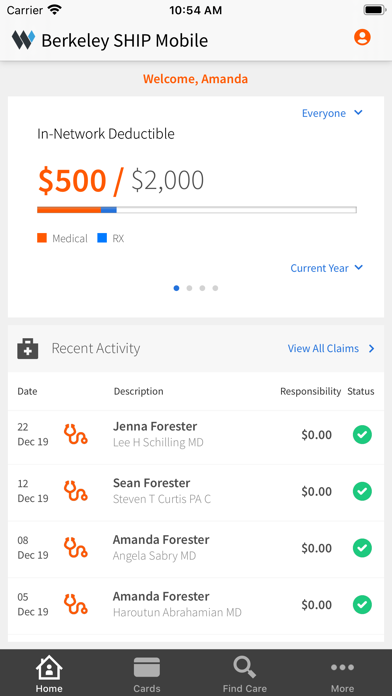Screen dimensions: 392x696
Task: Switch to the Cards tab
Action: (x=147, y=673)
